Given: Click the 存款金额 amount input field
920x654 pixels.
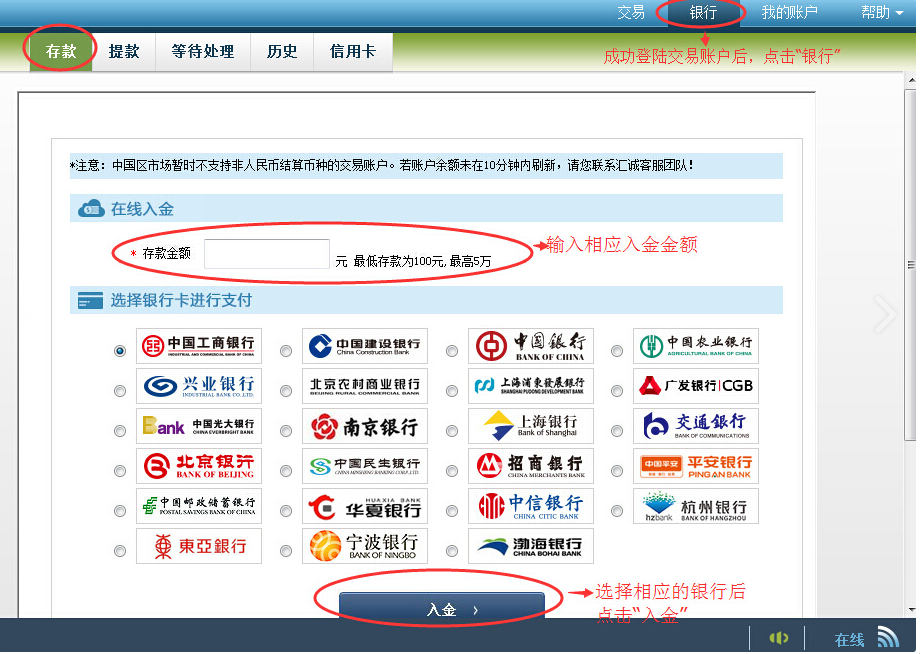Looking at the screenshot, I should coord(267,253).
